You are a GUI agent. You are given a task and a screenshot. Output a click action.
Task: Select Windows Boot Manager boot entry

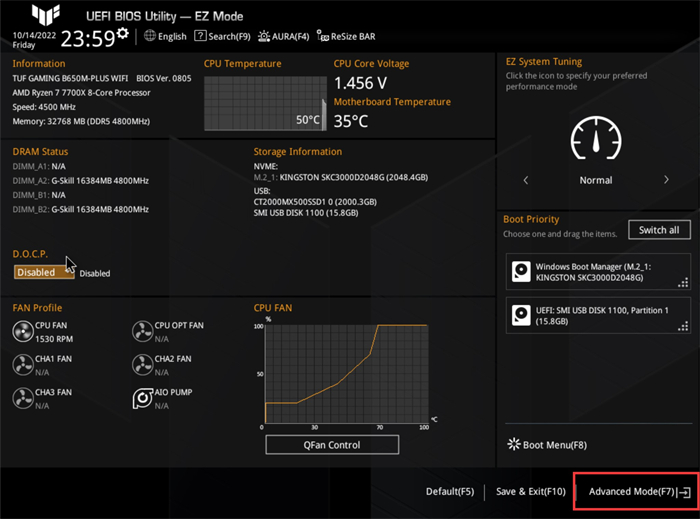pos(598,272)
